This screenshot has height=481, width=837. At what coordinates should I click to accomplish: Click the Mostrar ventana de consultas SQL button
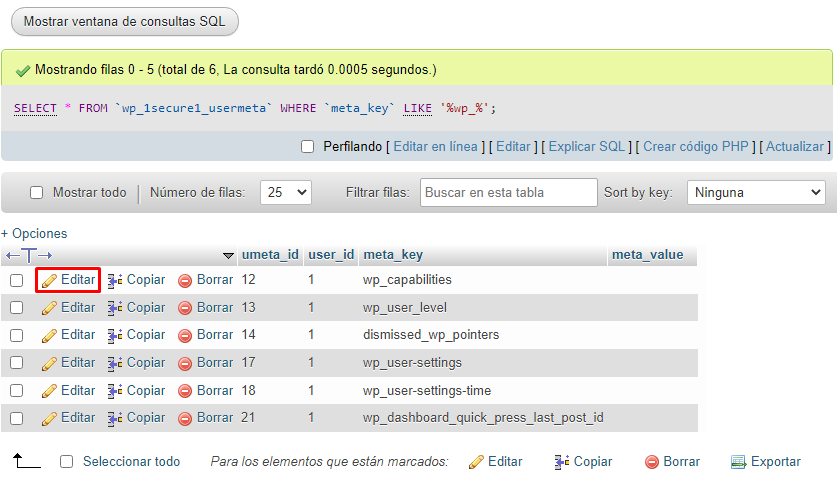pos(125,21)
